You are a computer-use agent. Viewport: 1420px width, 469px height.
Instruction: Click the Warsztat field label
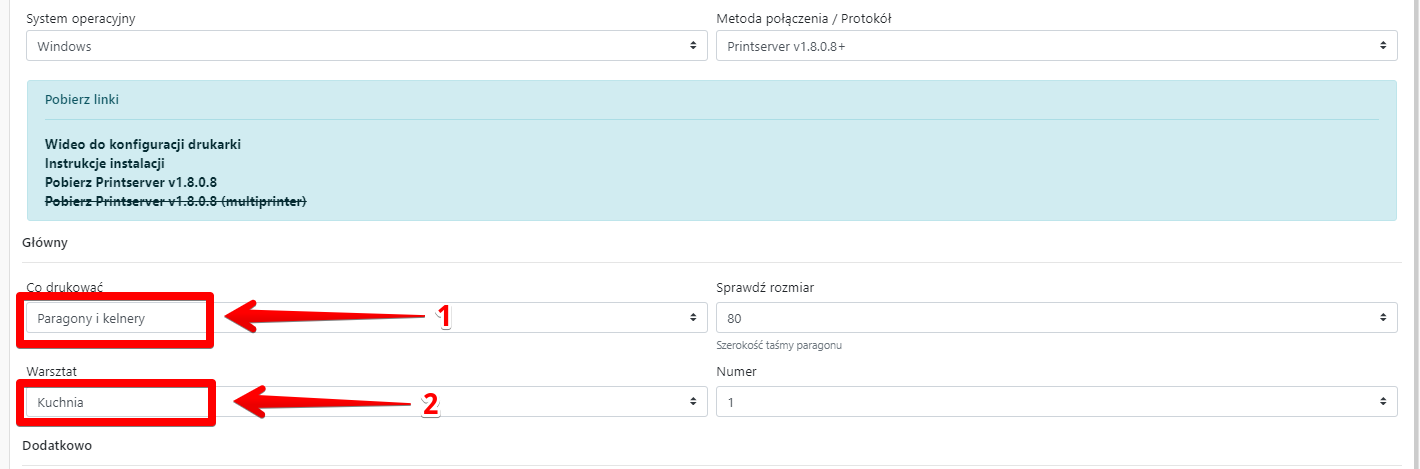(53, 372)
